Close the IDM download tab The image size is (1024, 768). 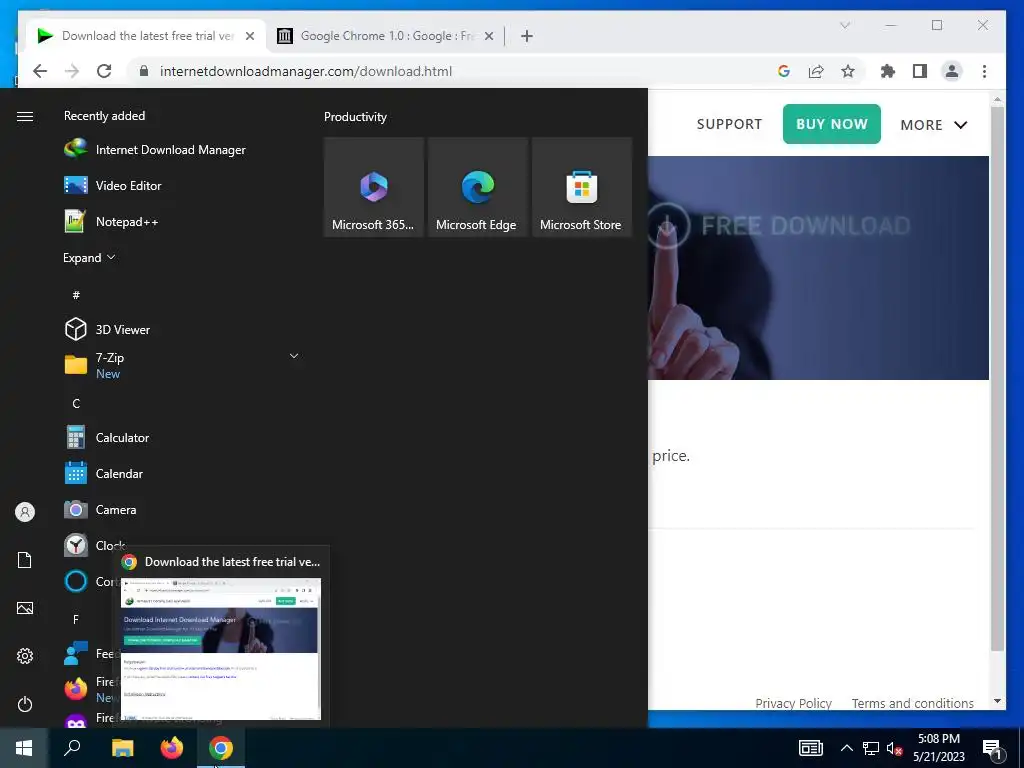click(x=249, y=36)
